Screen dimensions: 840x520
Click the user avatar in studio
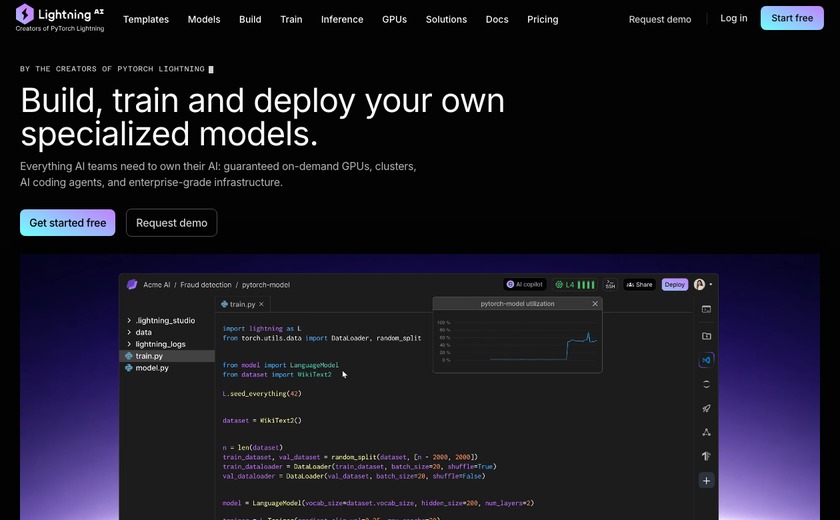coord(699,284)
